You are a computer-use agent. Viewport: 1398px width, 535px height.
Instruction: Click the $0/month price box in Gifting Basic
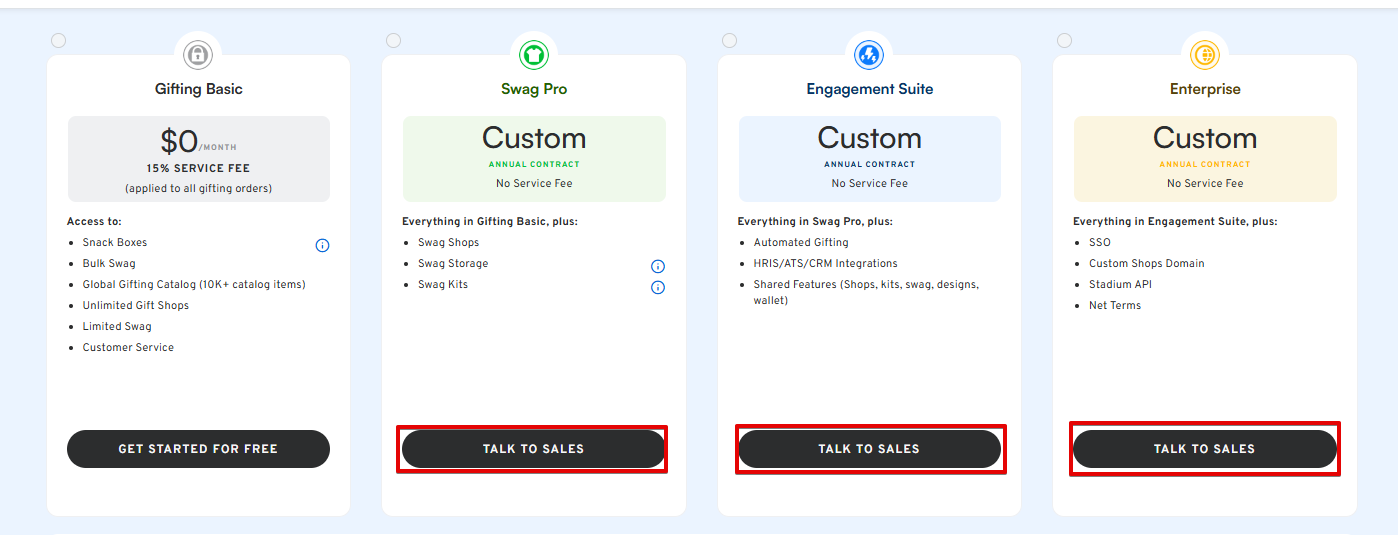198,159
